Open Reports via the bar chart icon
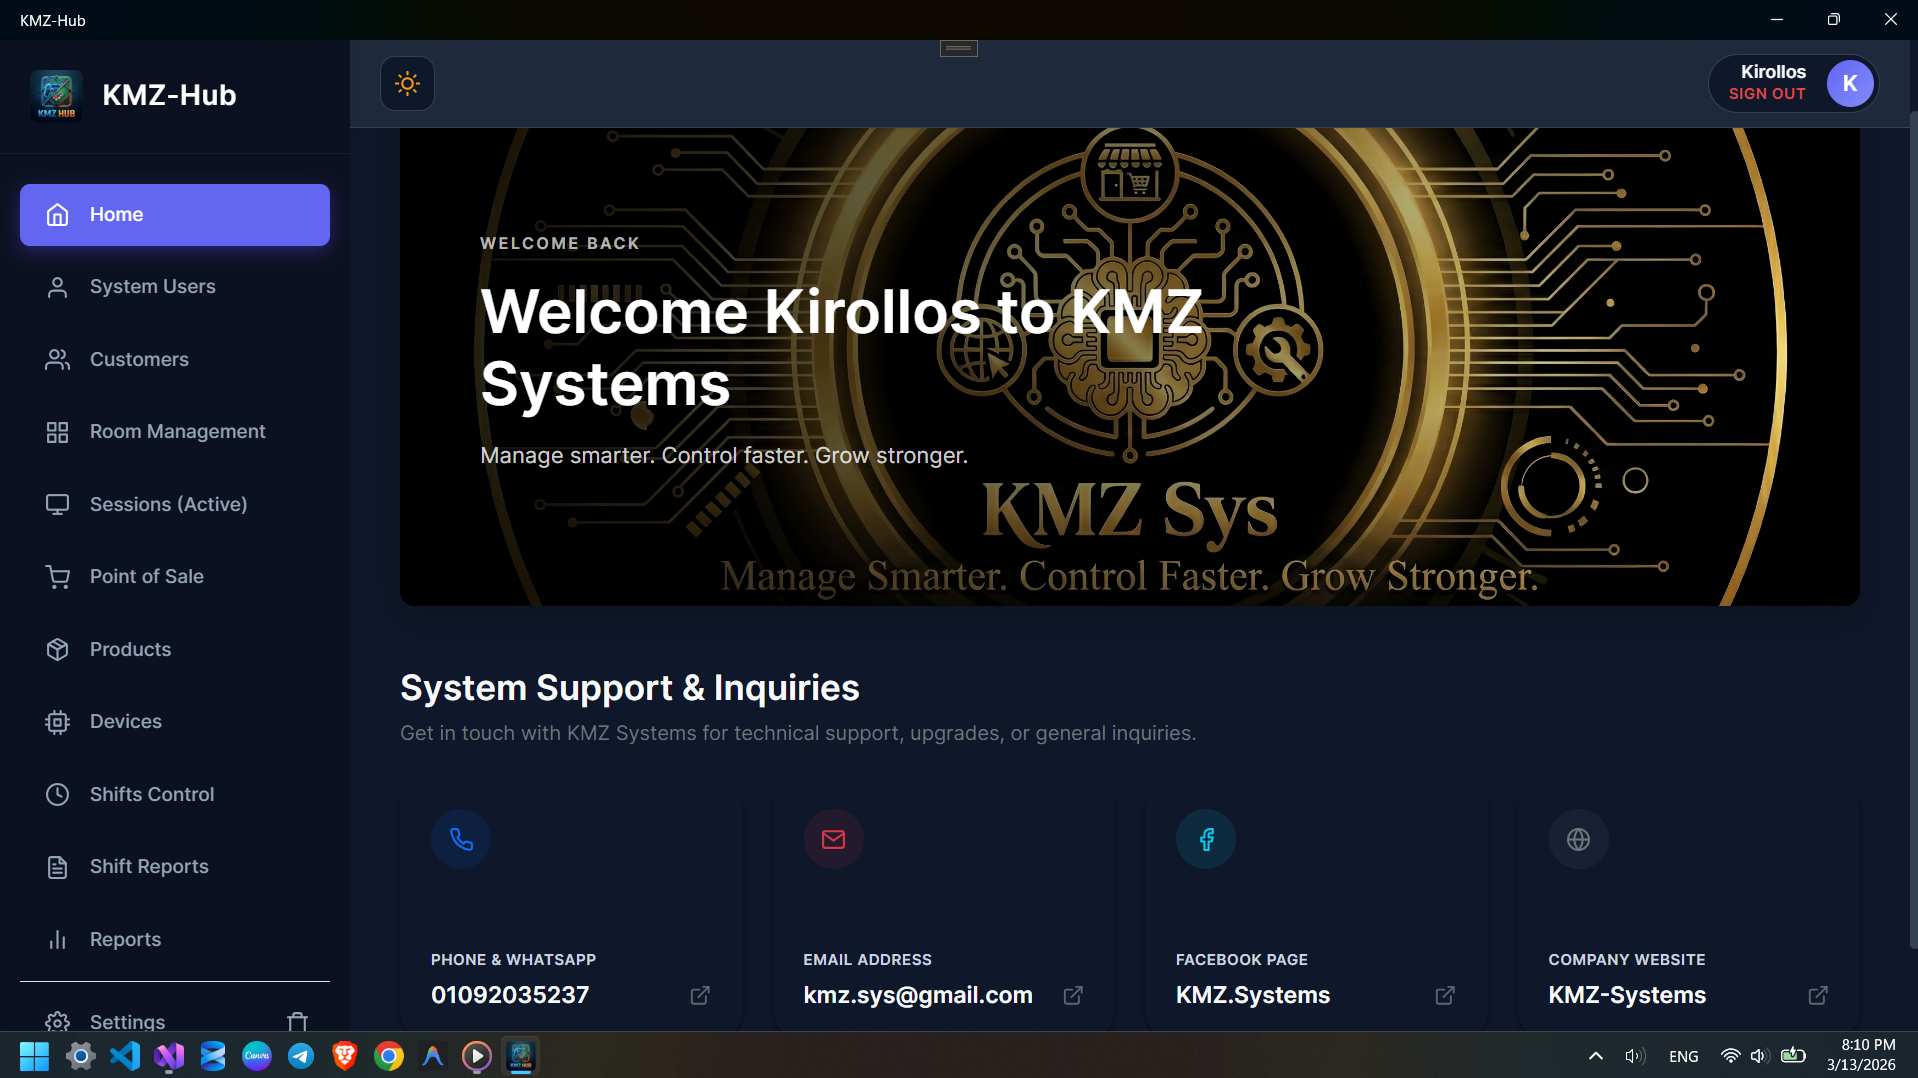The width and height of the screenshot is (1918, 1078). click(x=57, y=939)
